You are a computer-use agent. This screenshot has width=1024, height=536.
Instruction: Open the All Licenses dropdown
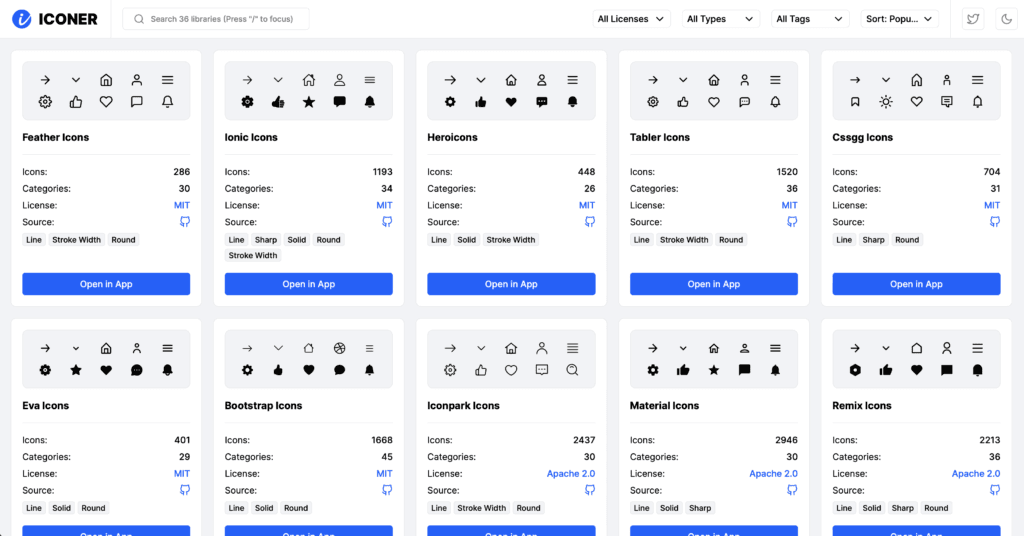(630, 19)
